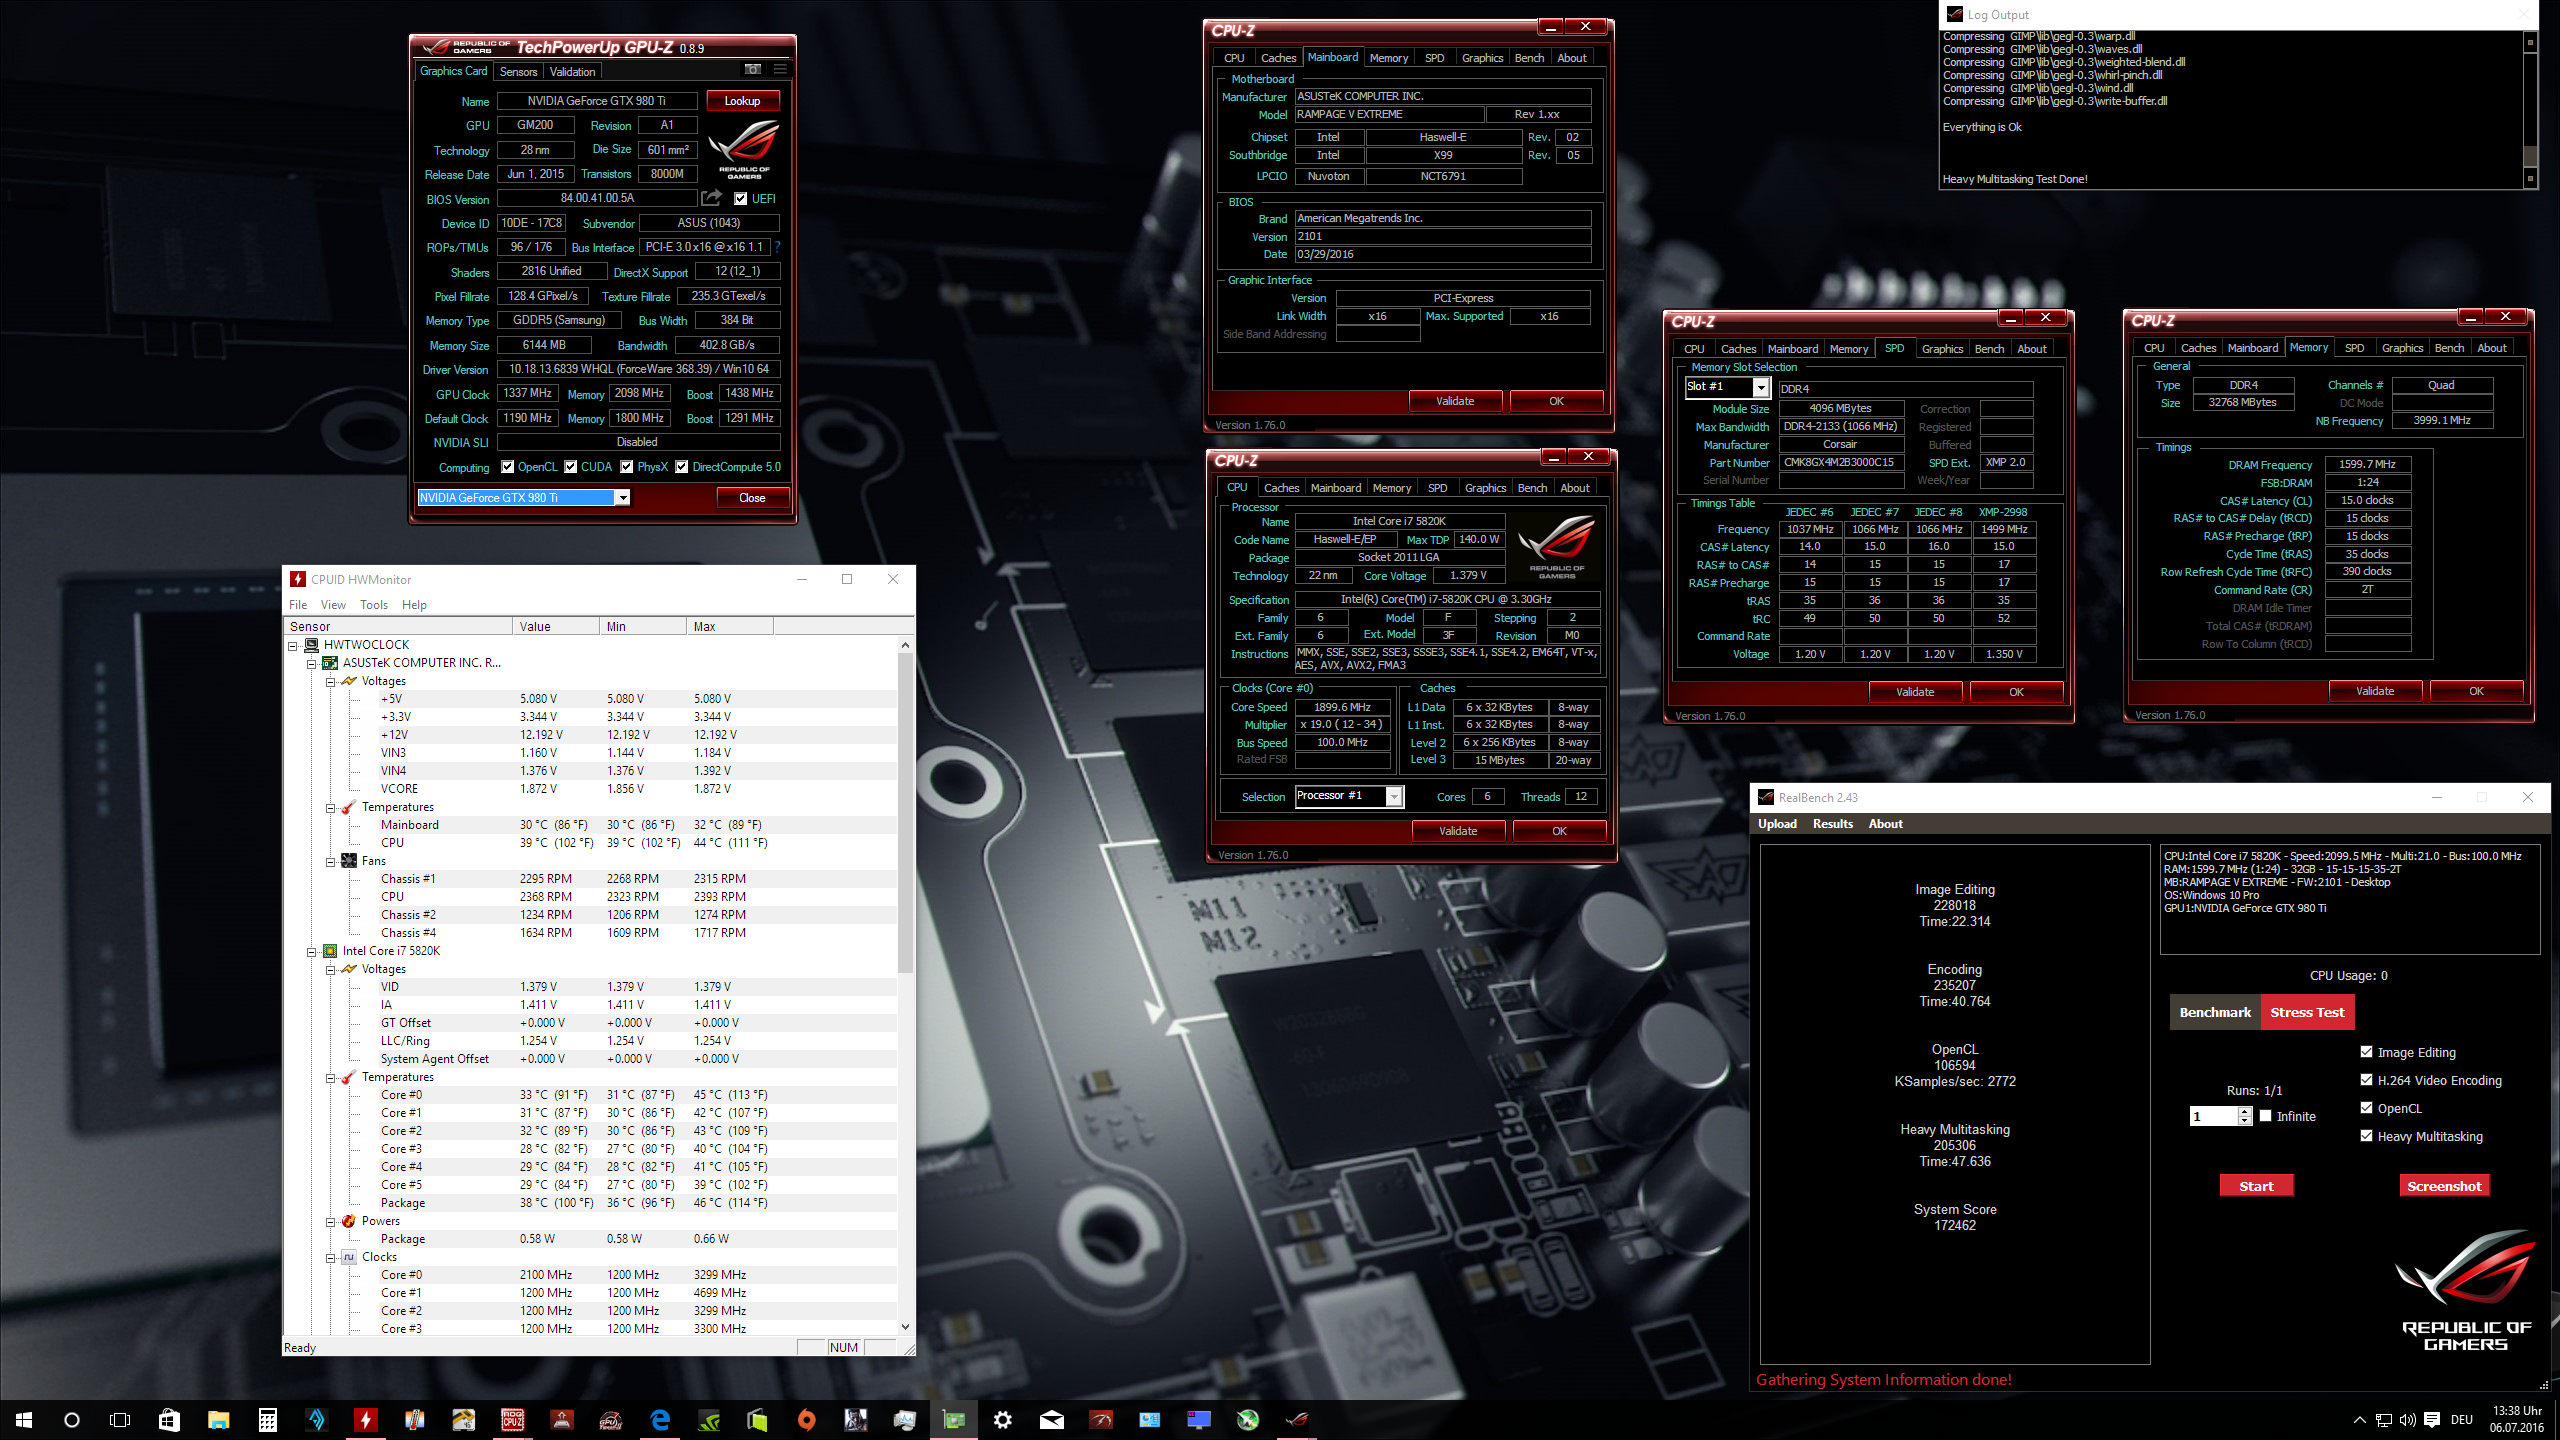Open the Mail app on taskbar
Screen dimensions: 2560x1440
(x=1052, y=1419)
